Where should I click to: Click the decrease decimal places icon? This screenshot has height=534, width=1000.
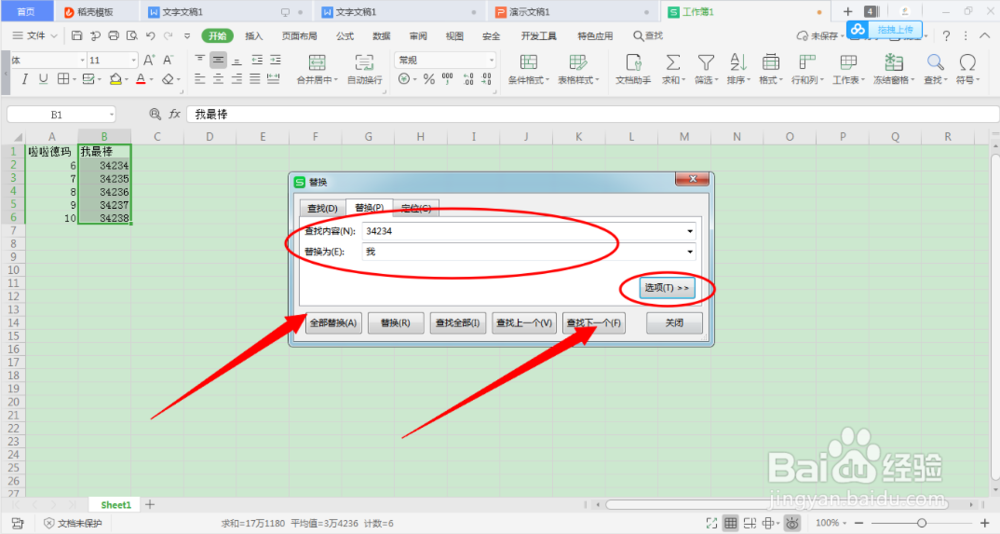pyautogui.click(x=487, y=79)
